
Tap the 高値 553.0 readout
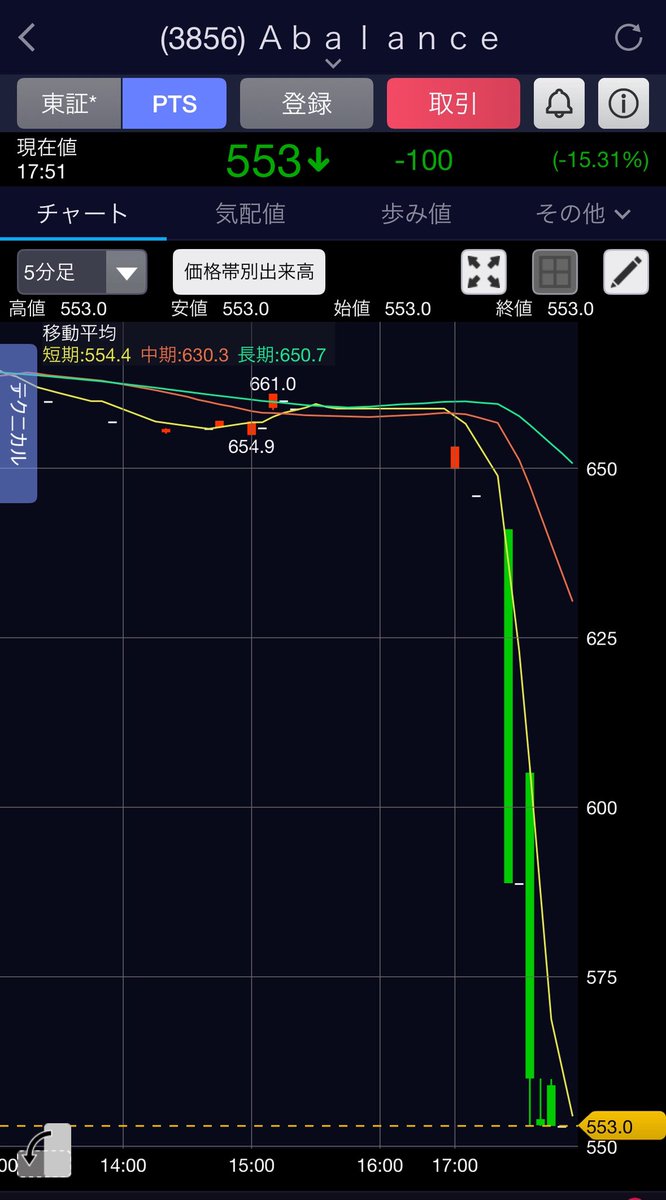tap(56, 309)
